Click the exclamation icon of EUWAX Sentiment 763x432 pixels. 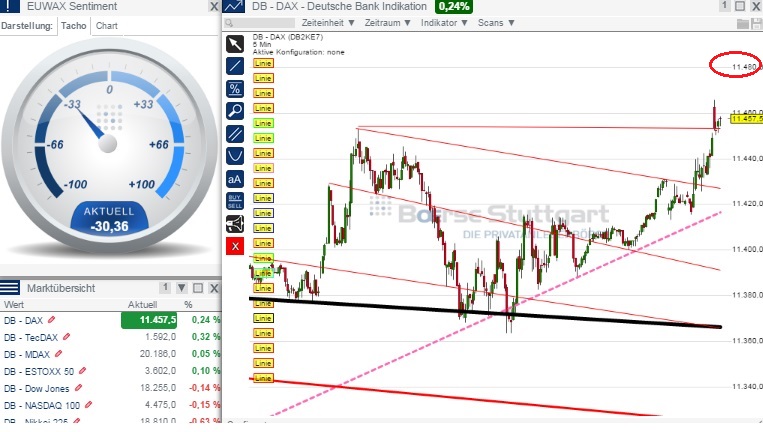[9, 6]
